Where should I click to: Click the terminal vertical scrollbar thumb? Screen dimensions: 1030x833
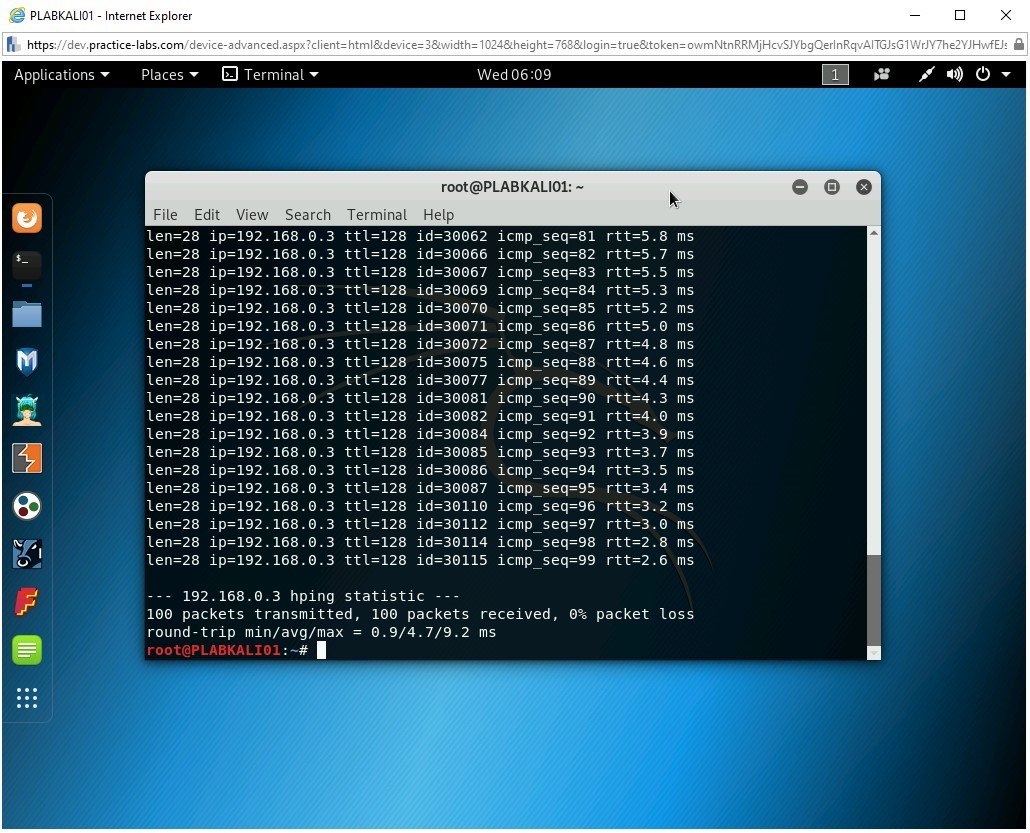point(873,600)
